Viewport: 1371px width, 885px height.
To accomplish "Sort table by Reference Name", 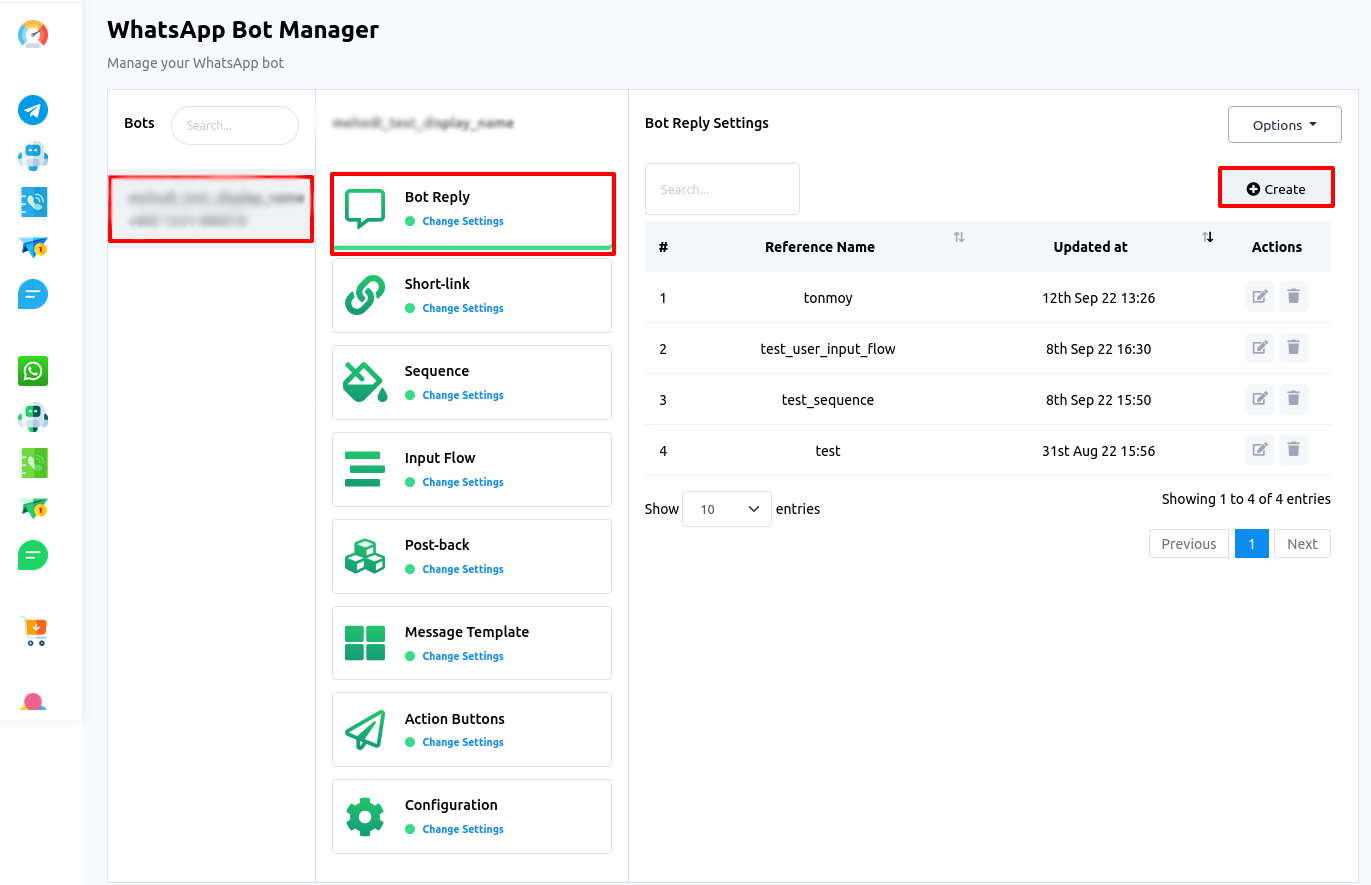I will click(820, 247).
